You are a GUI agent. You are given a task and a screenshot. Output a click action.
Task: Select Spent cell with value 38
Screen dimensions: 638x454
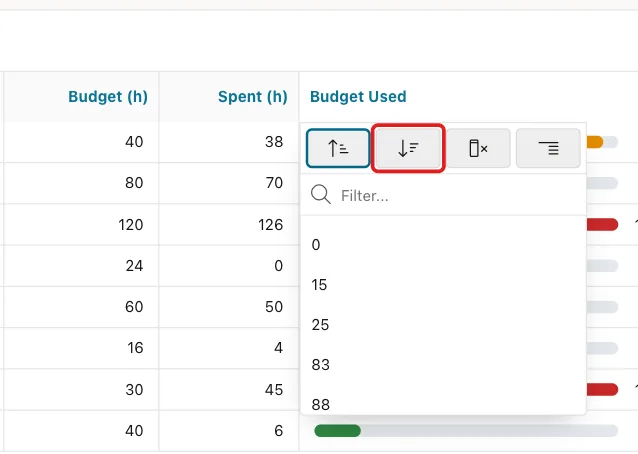pos(229,142)
